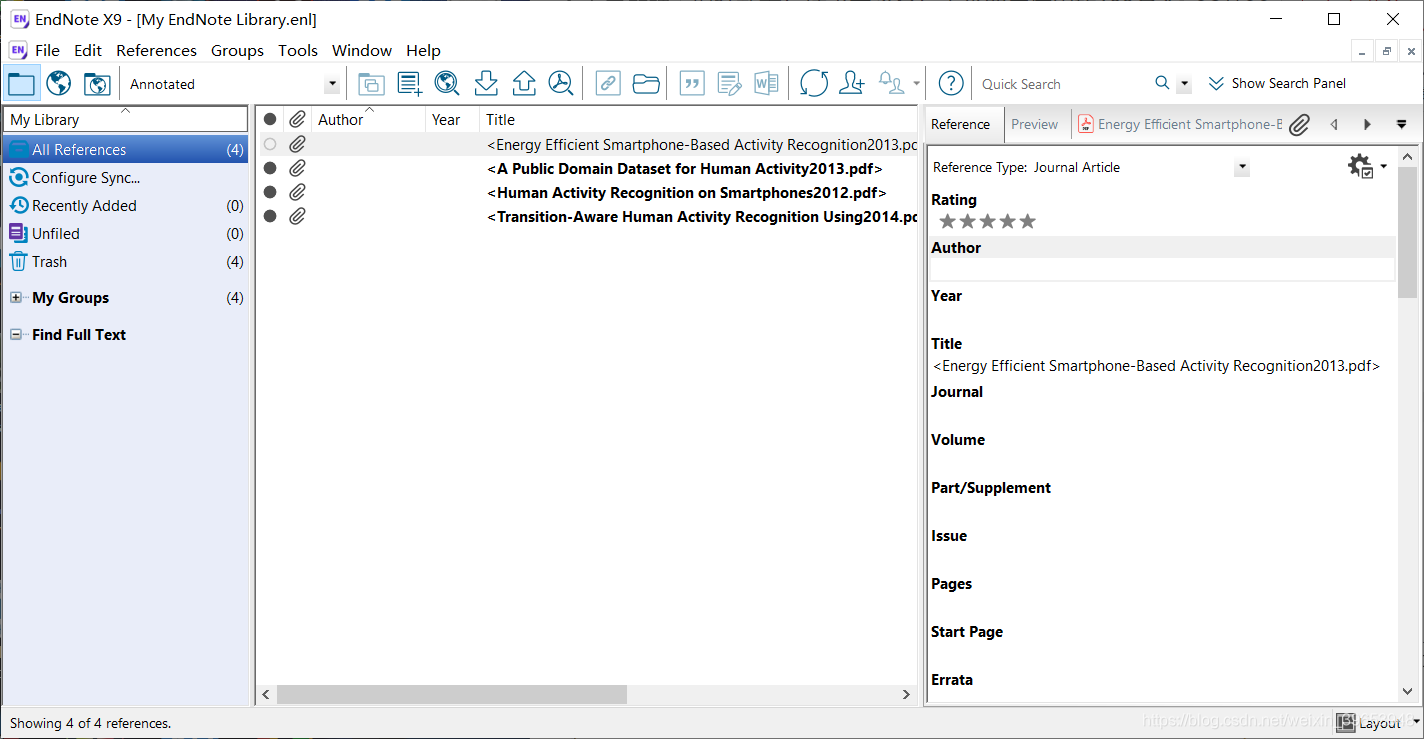Viewport: 1424px width, 739px height.
Task: Open the File menu
Action: [x=47, y=50]
